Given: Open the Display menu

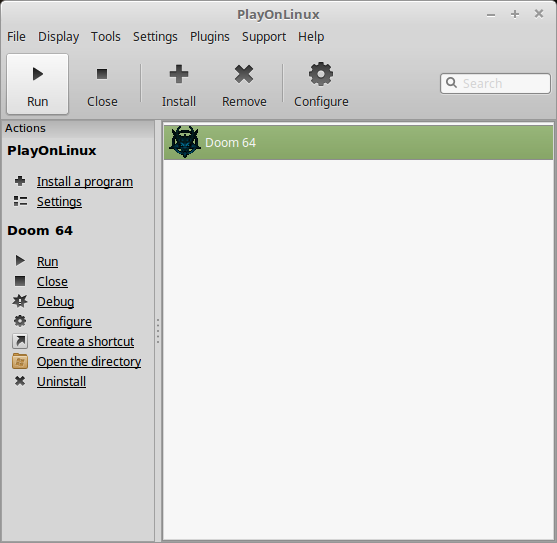Looking at the screenshot, I should [59, 37].
